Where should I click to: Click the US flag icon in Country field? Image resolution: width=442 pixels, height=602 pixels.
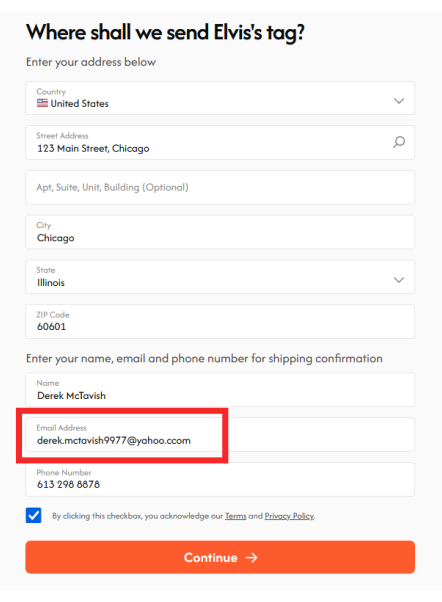click(x=42, y=103)
